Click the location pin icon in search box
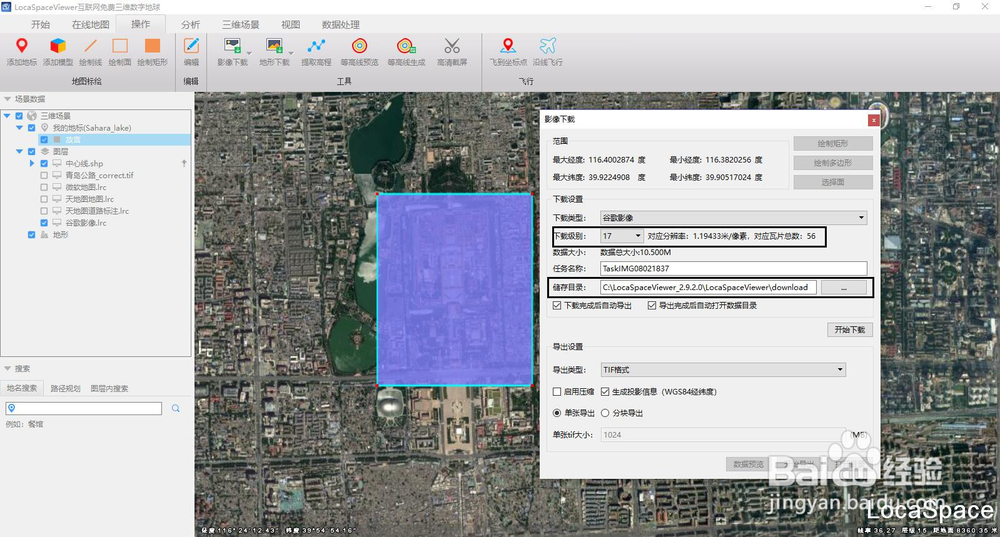Screen dimensions: 1000x537 coord(11,408)
